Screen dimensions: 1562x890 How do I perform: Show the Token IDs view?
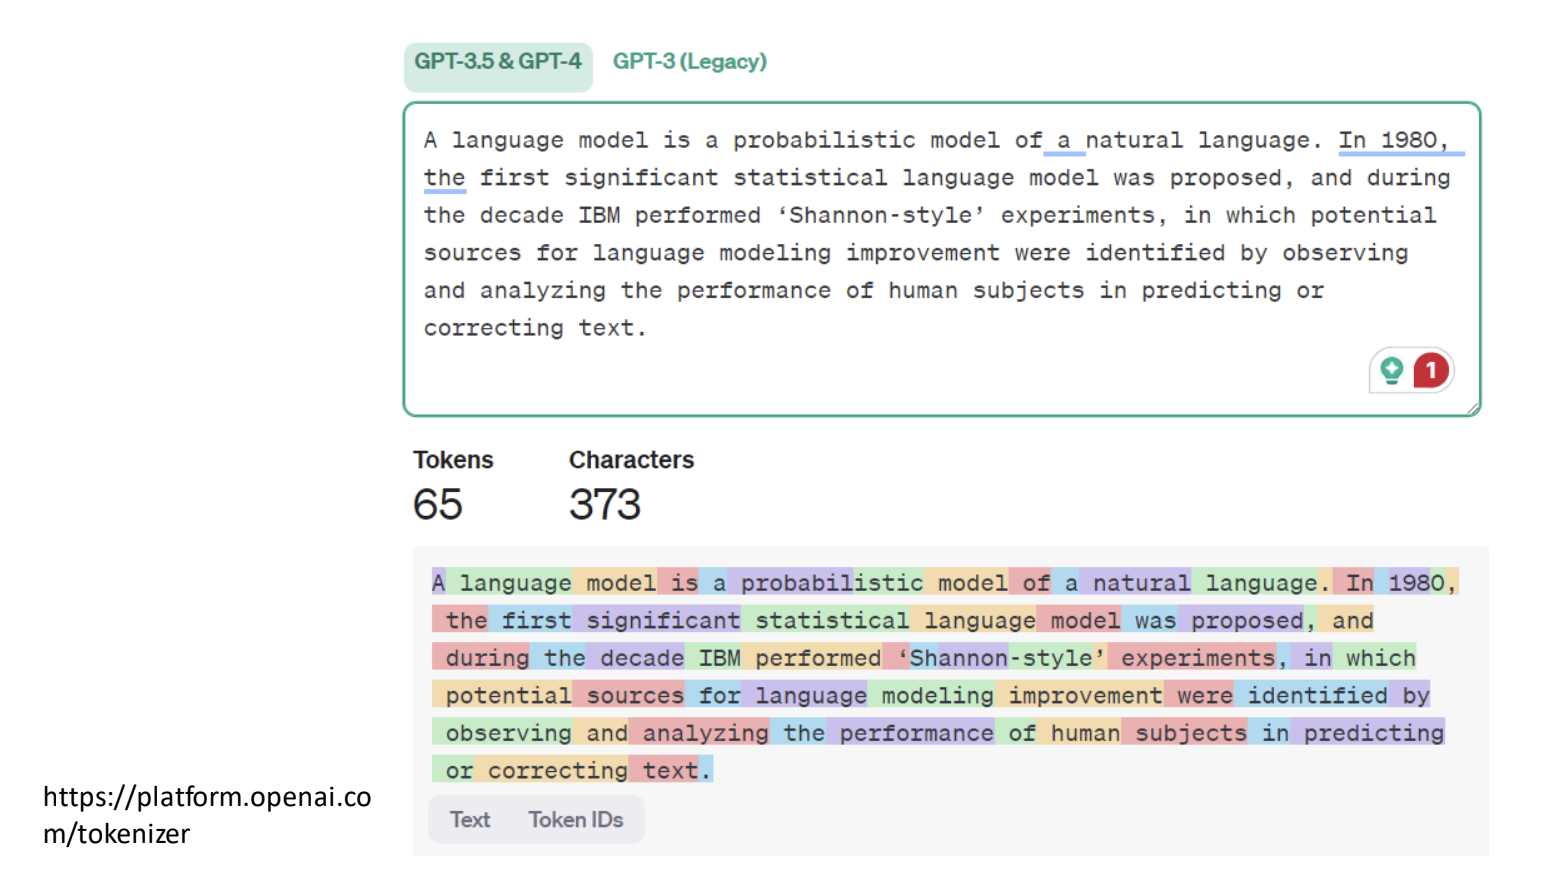click(x=575, y=820)
